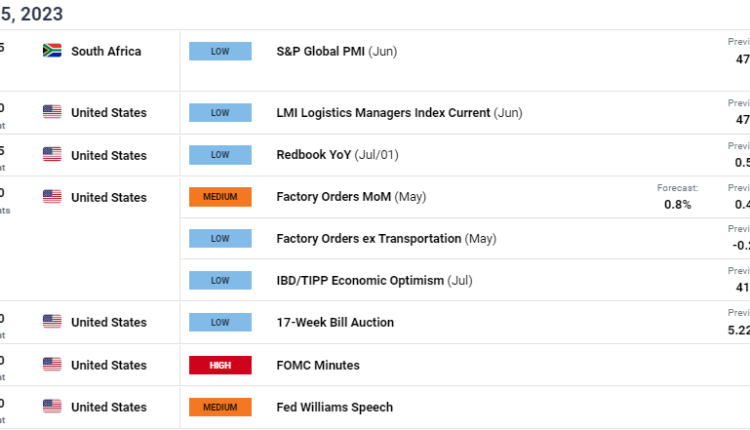The image size is (750, 430).
Task: Click the US flag in the LMI Logistics row
Action: point(52,113)
